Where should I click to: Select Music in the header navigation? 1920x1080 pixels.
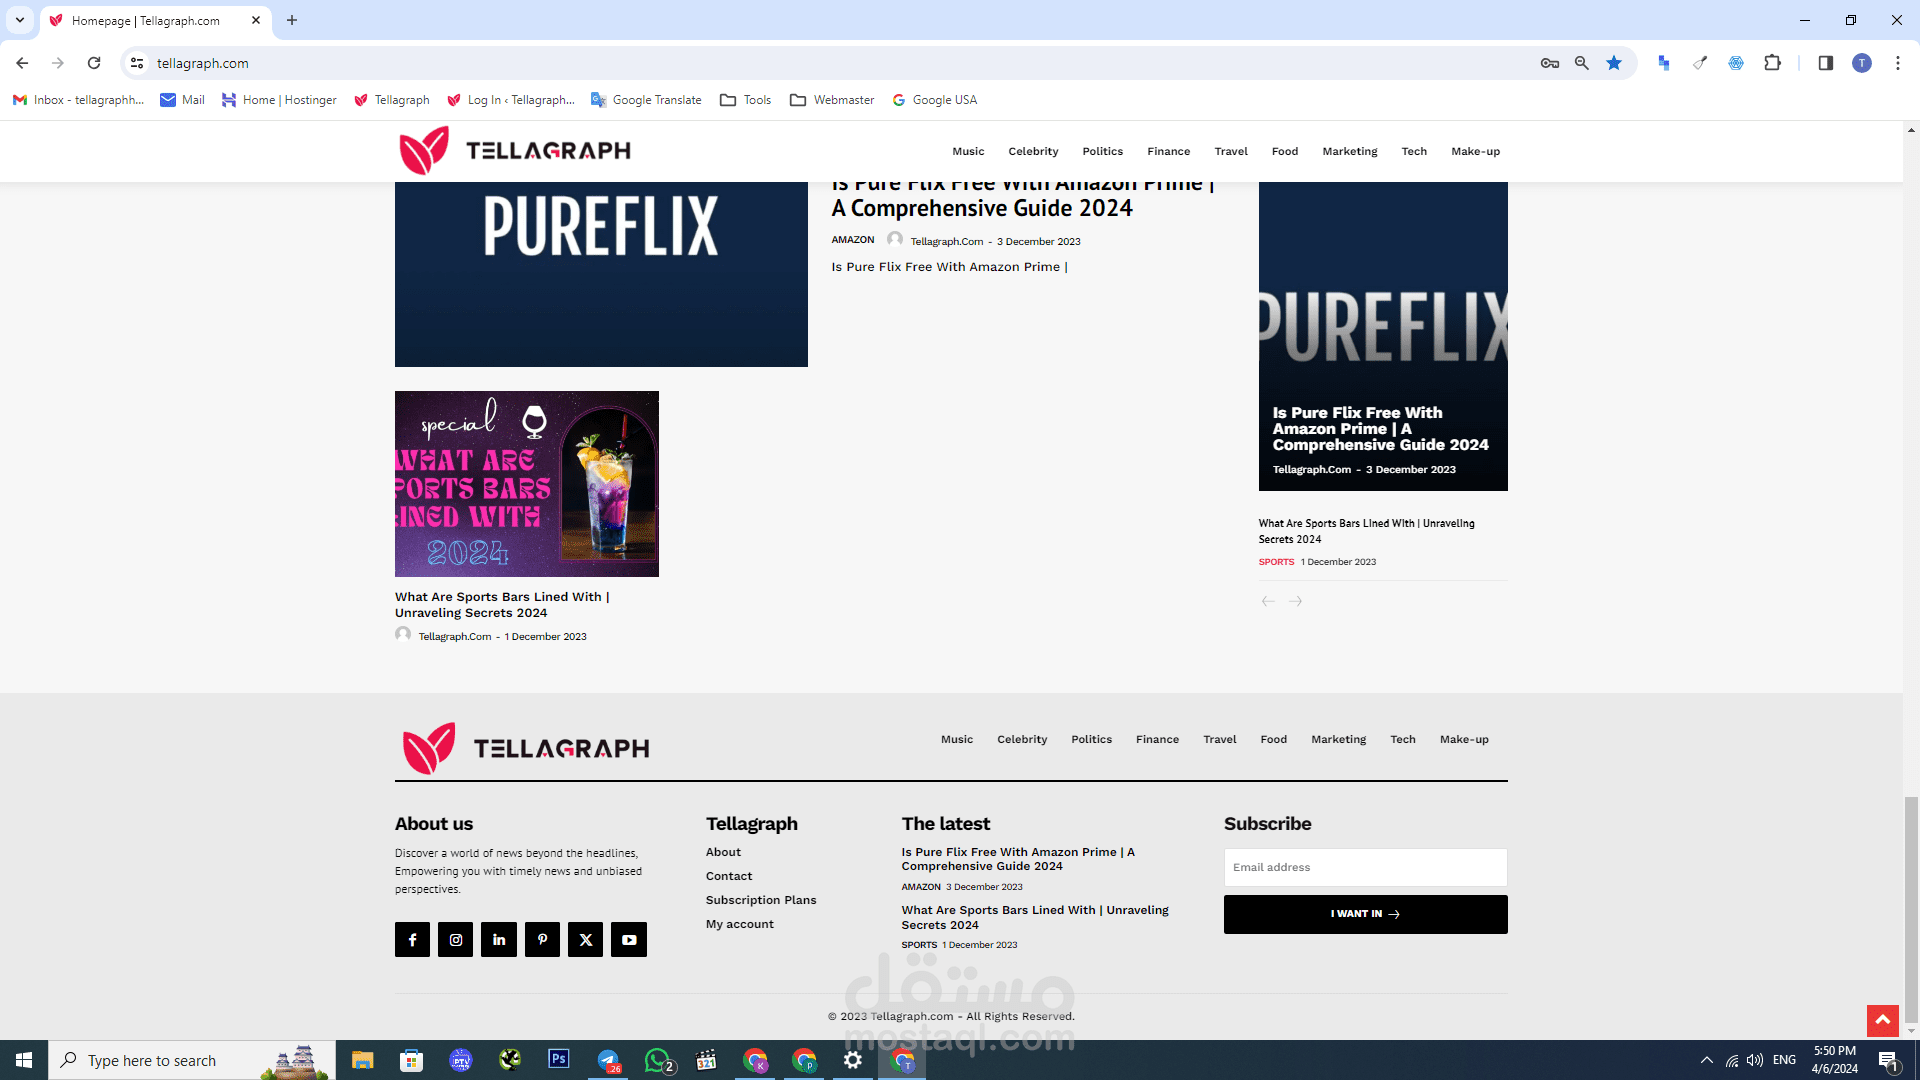[968, 152]
